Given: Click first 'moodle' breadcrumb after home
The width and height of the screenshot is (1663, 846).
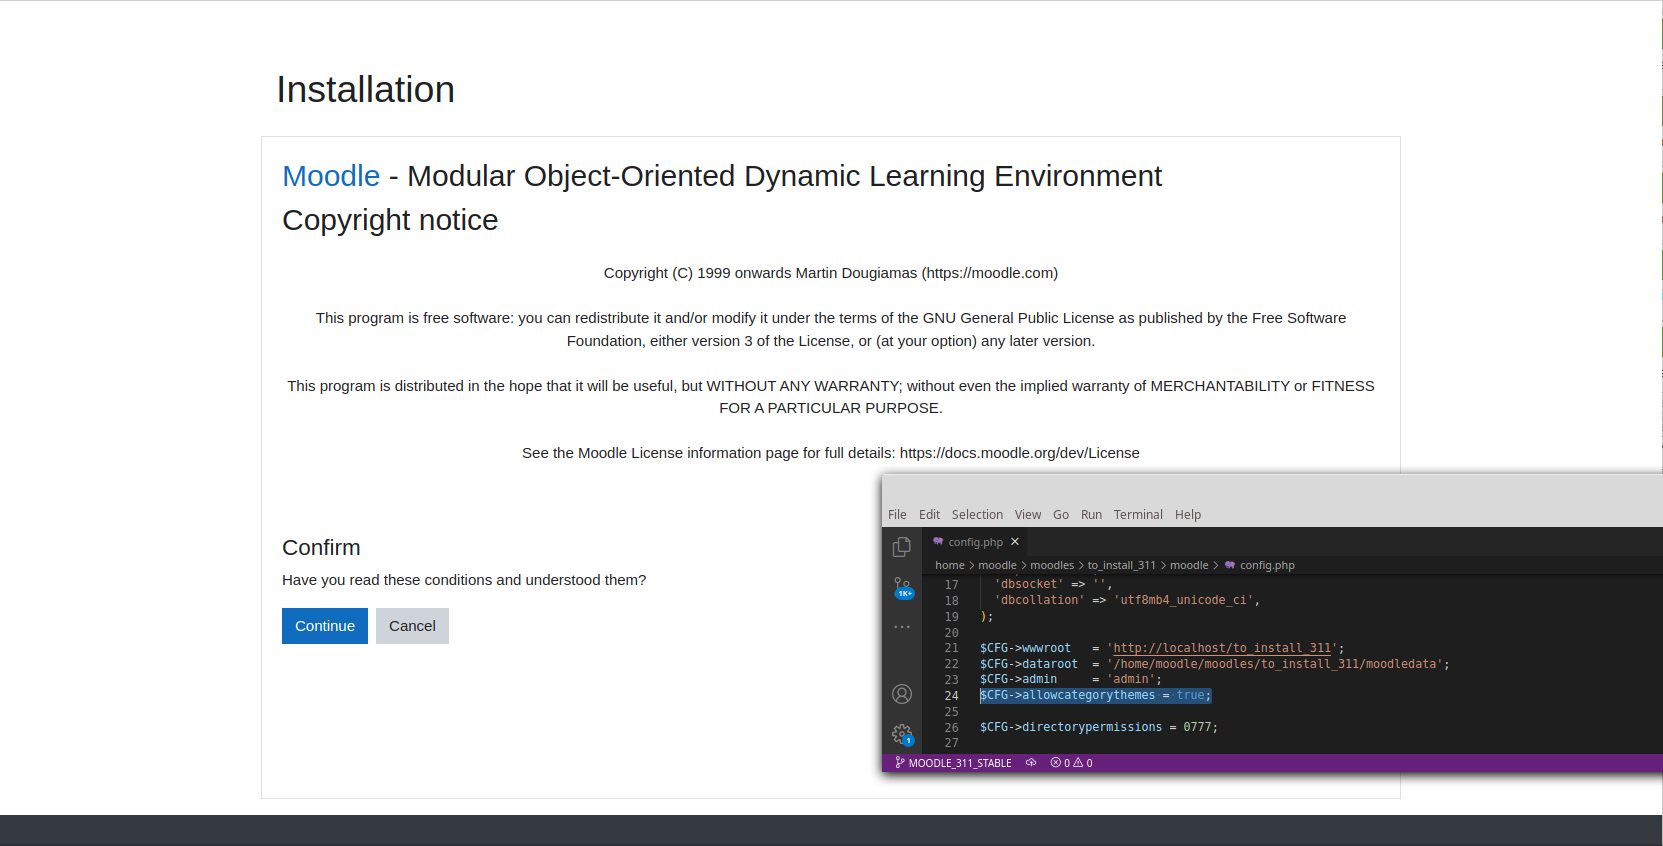Looking at the screenshot, I should pyautogui.click(x=997, y=566).
